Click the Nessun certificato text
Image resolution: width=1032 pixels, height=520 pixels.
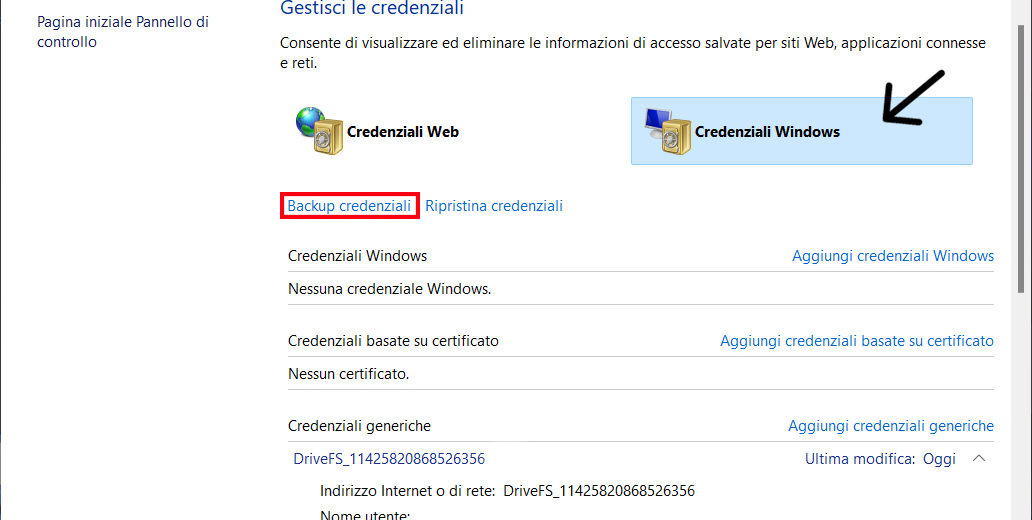point(348,374)
